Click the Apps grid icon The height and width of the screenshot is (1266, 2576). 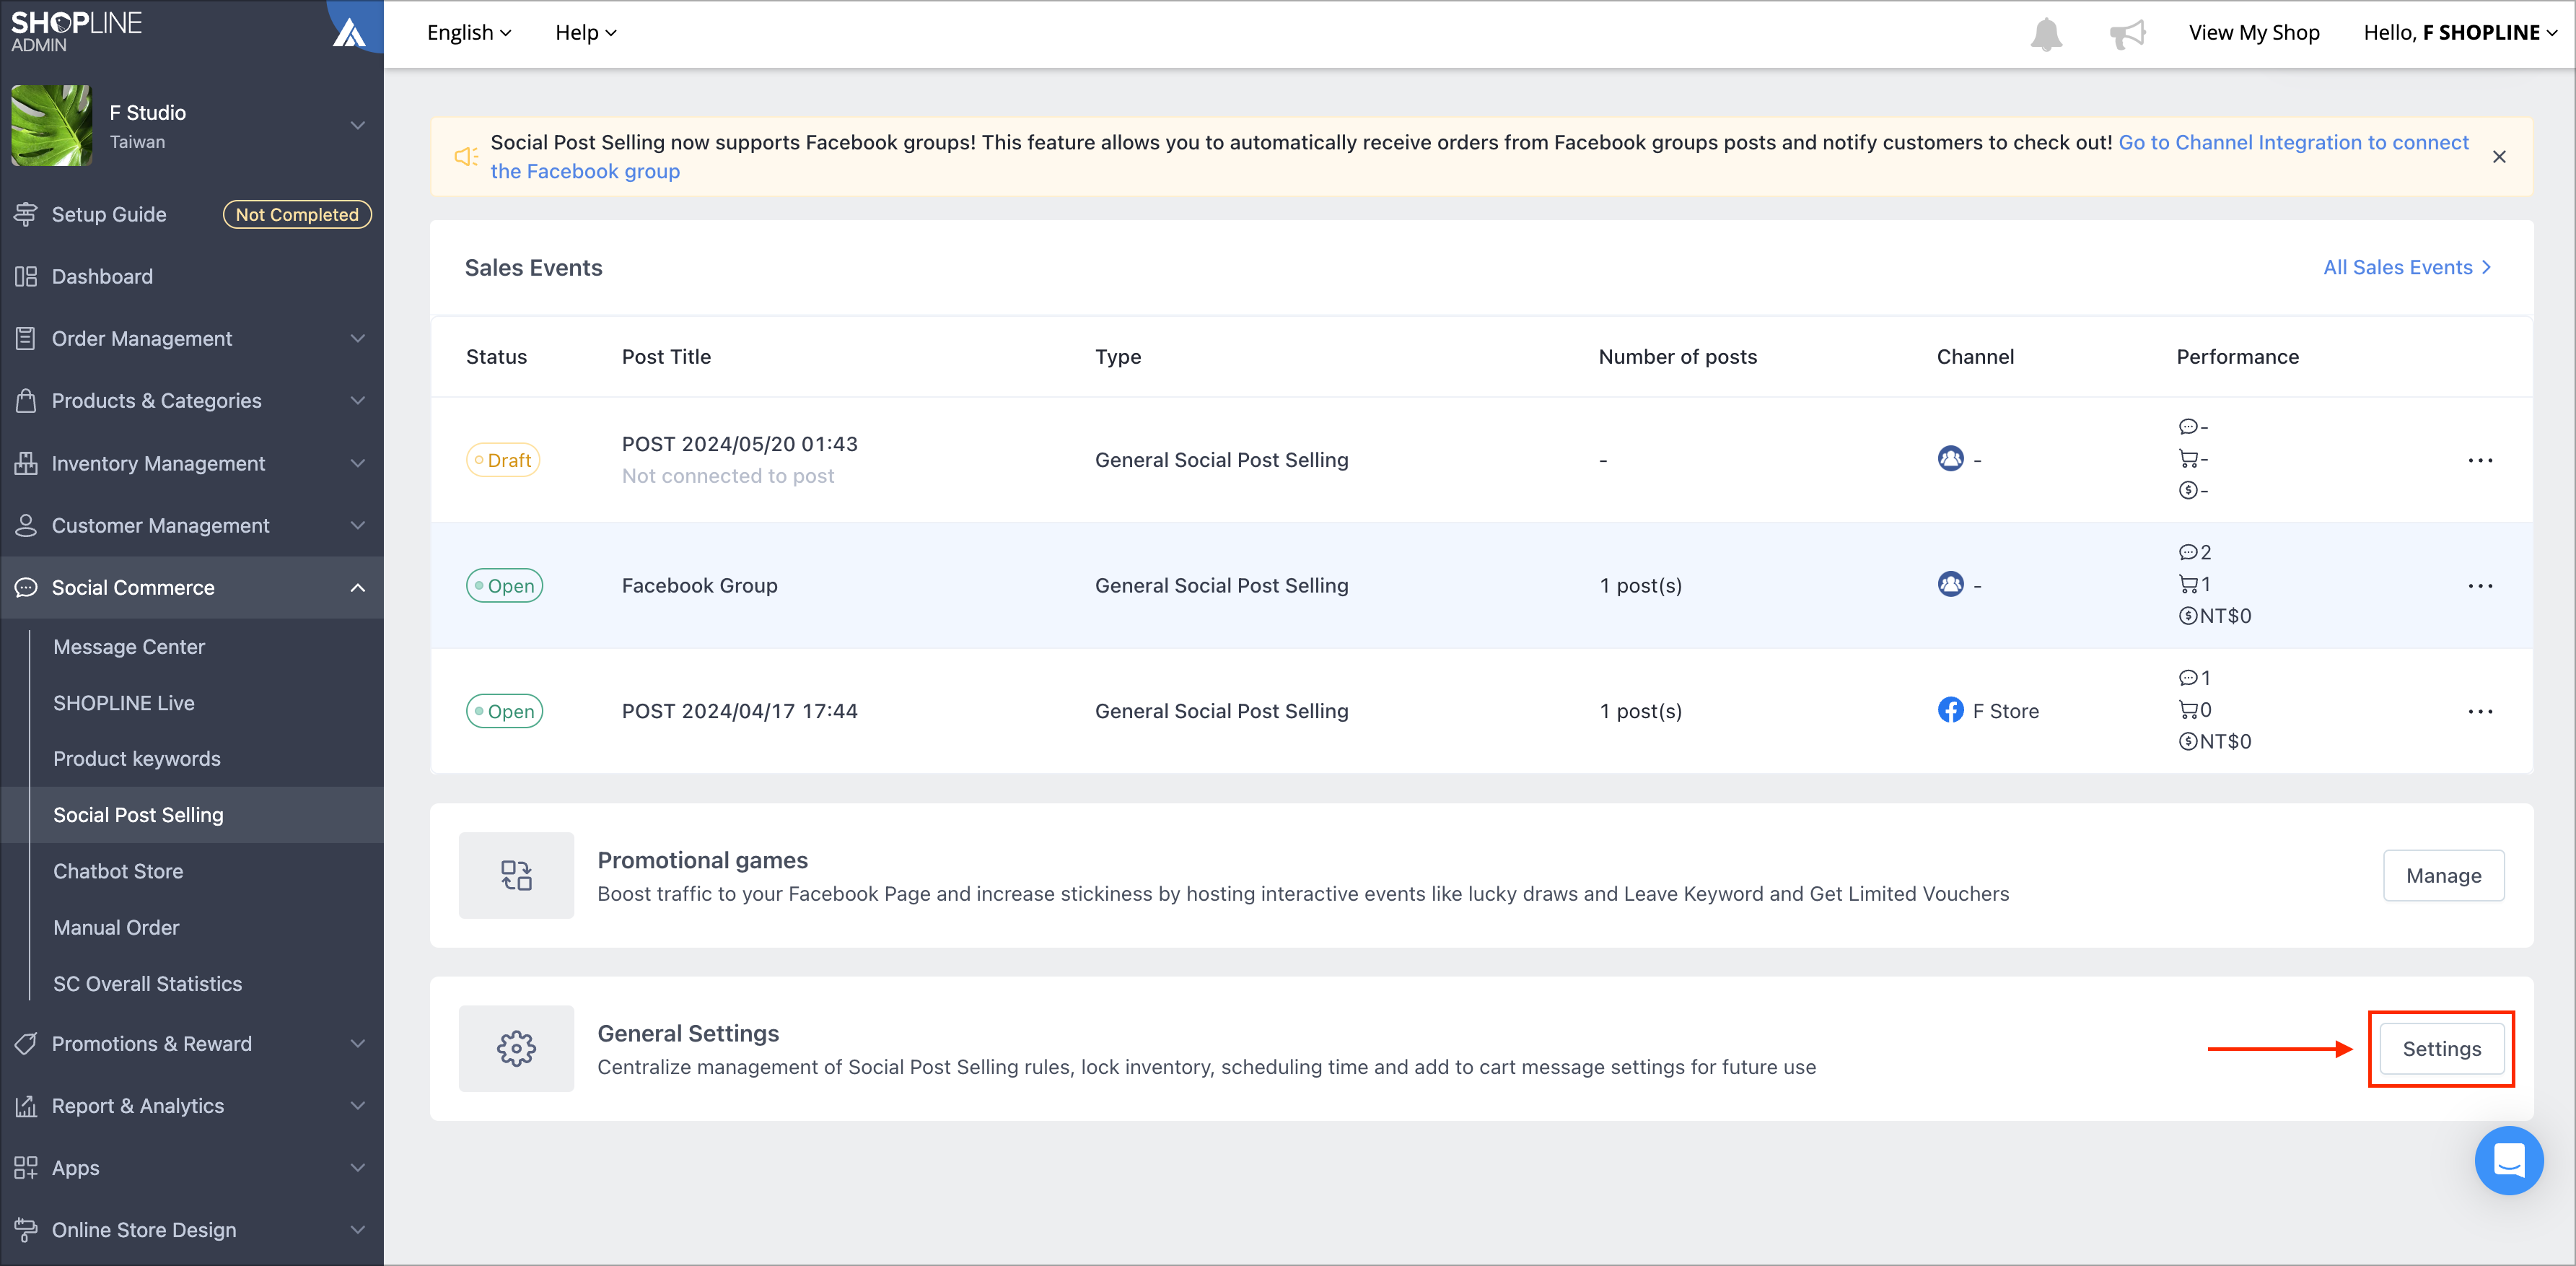pos(26,1167)
